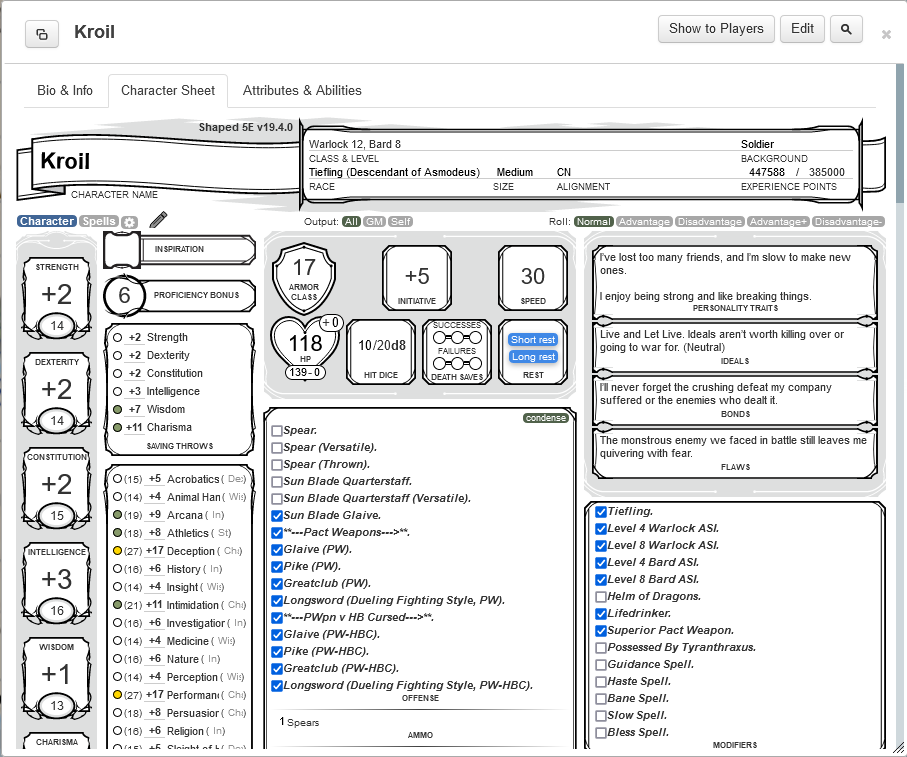This screenshot has height=757, width=907.
Task: Click the Spears ammo entry
Action: pos(303,722)
